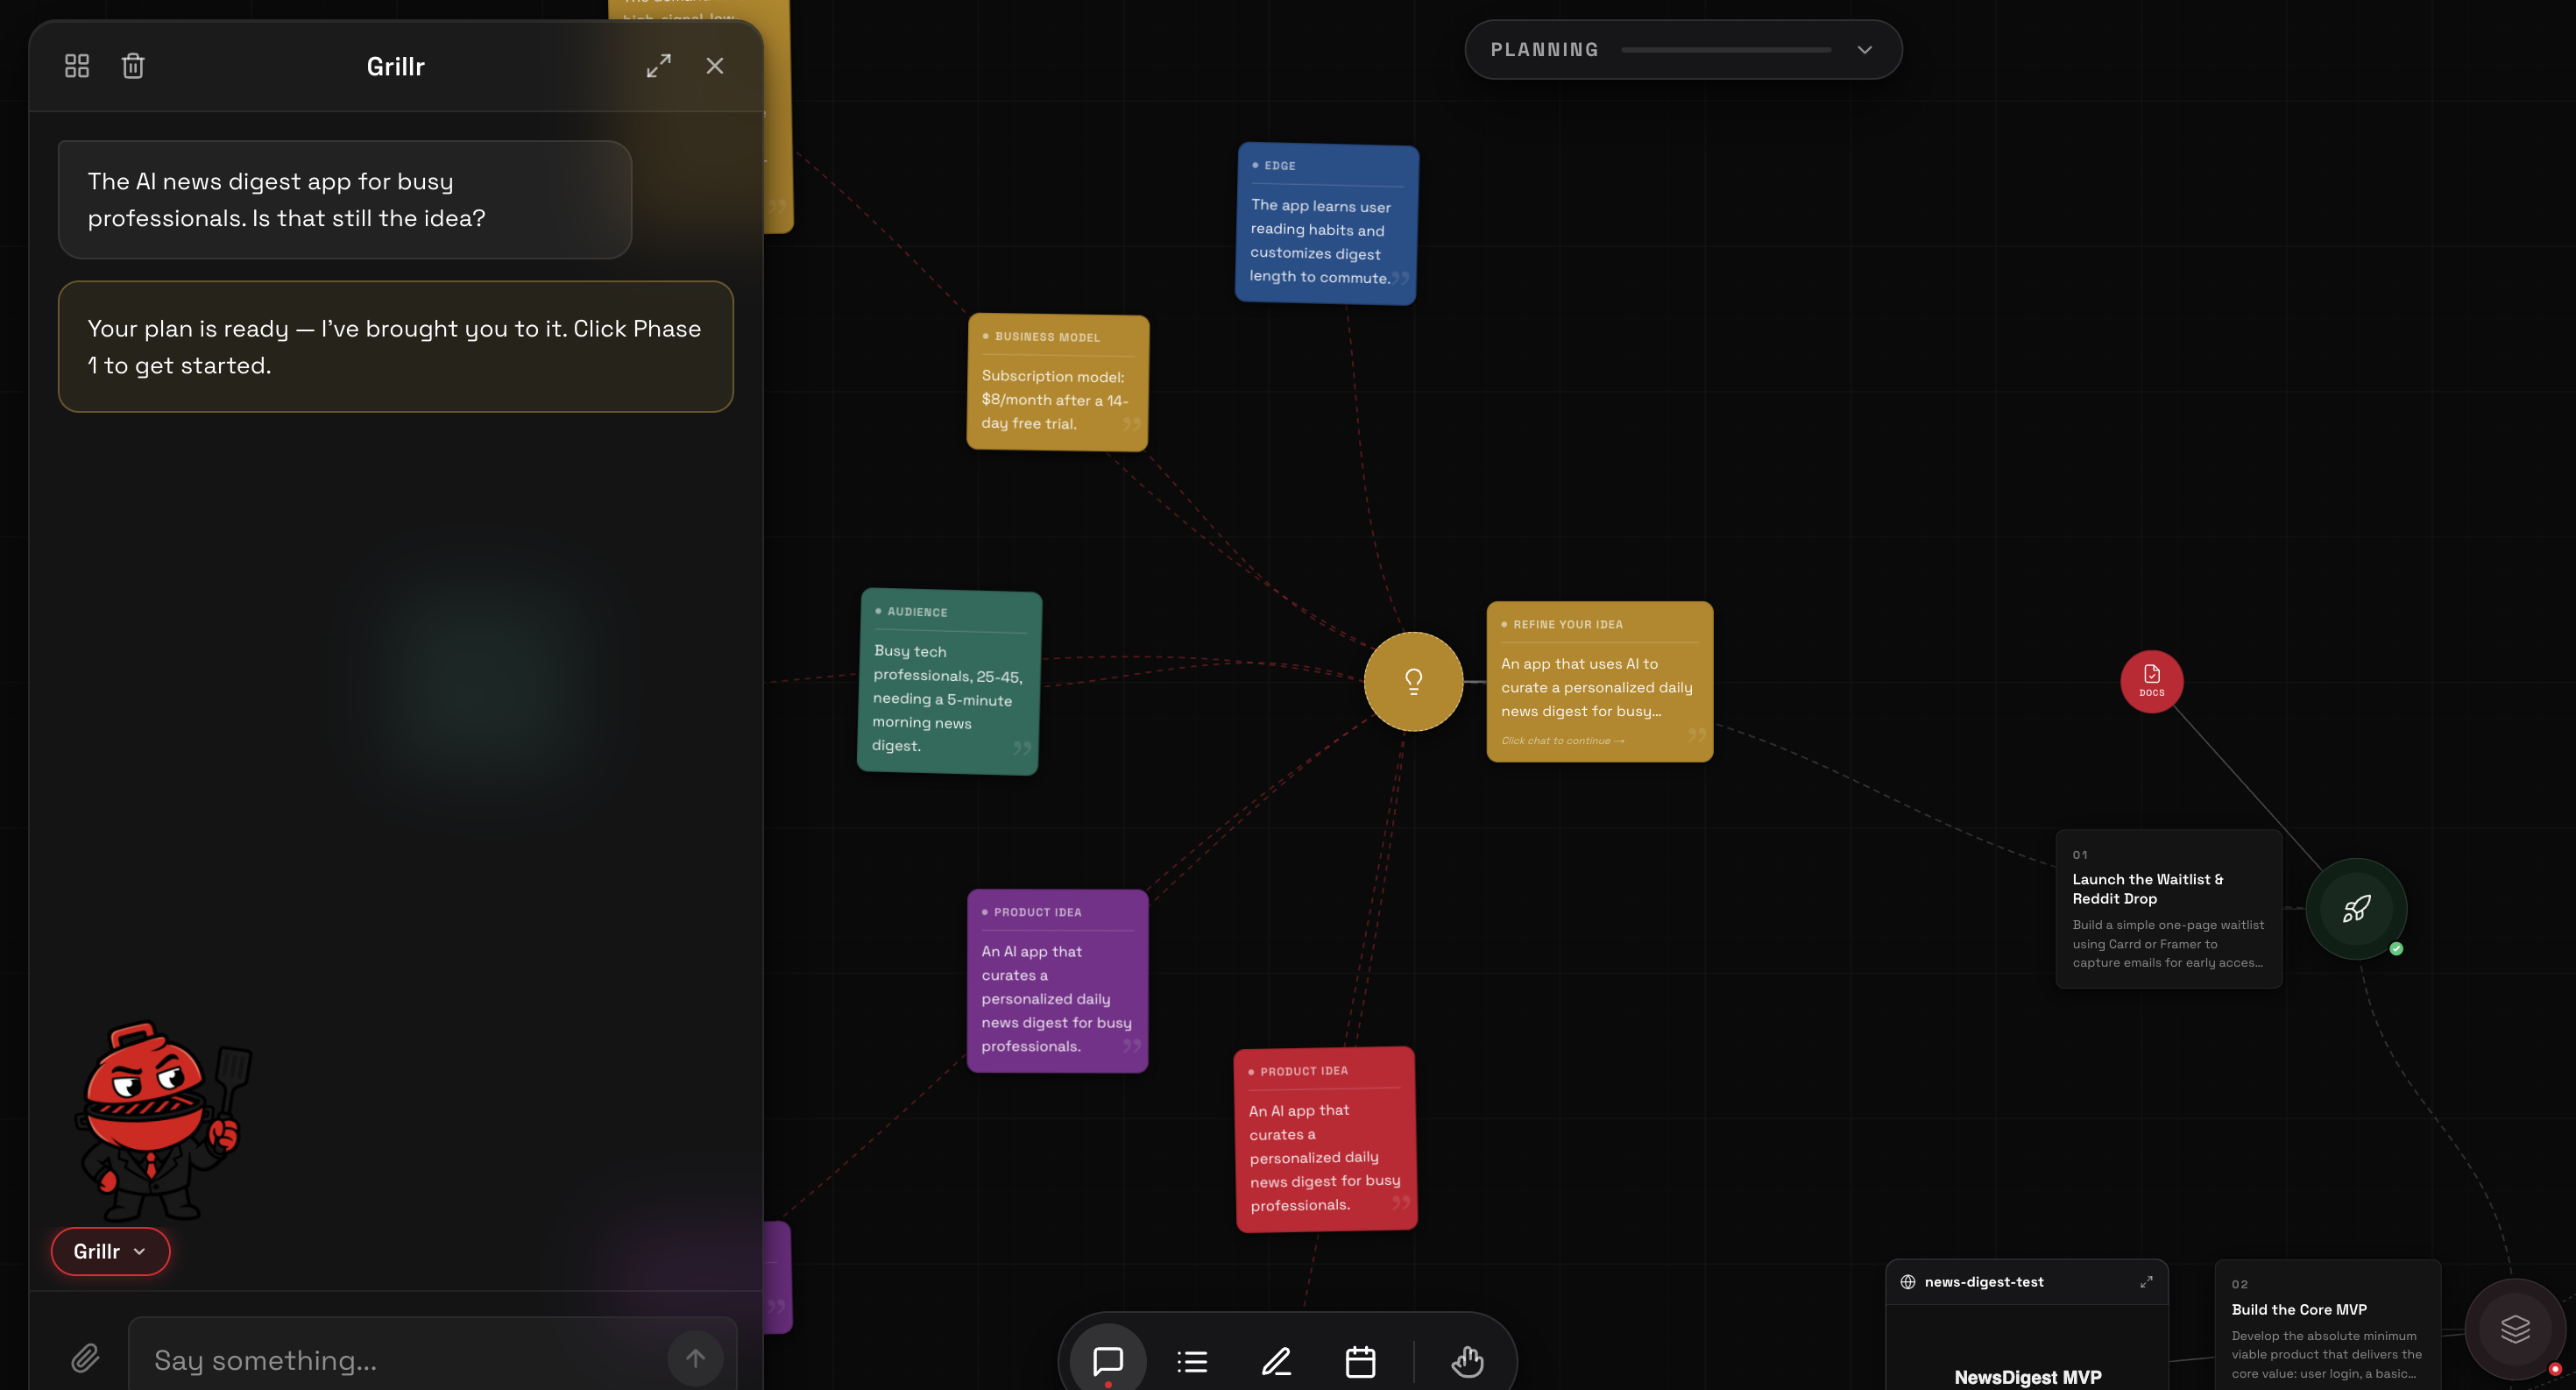Screen dimensions: 2576x1390
Task: Expand the Grillr chat panel
Action: coord(658,66)
